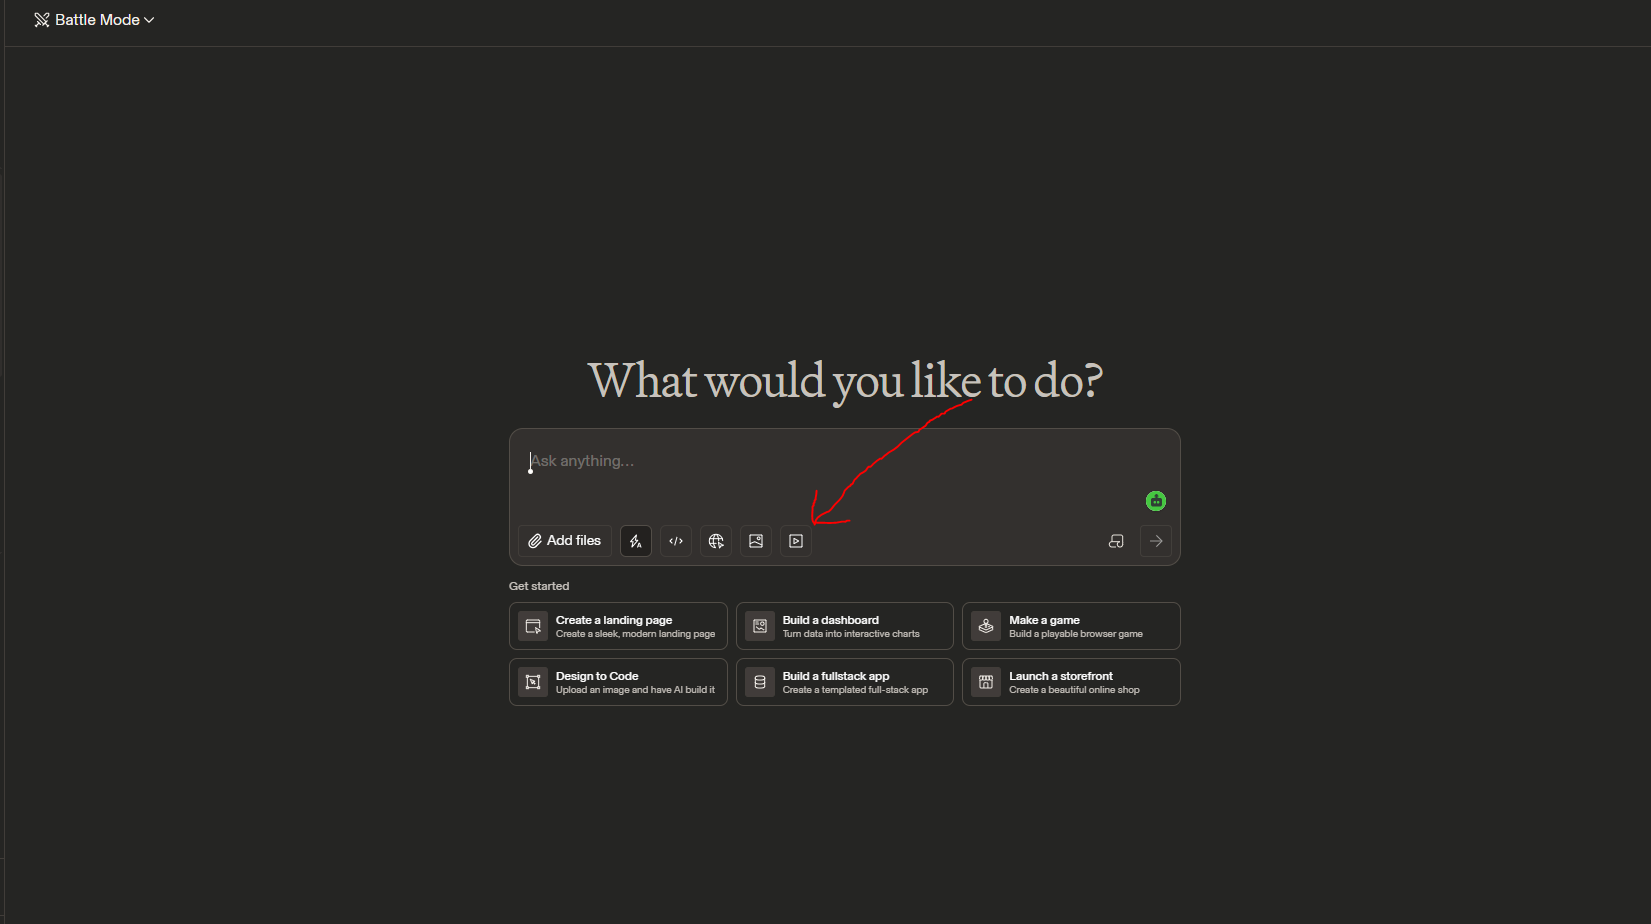Choose Create a landing page card

point(618,626)
